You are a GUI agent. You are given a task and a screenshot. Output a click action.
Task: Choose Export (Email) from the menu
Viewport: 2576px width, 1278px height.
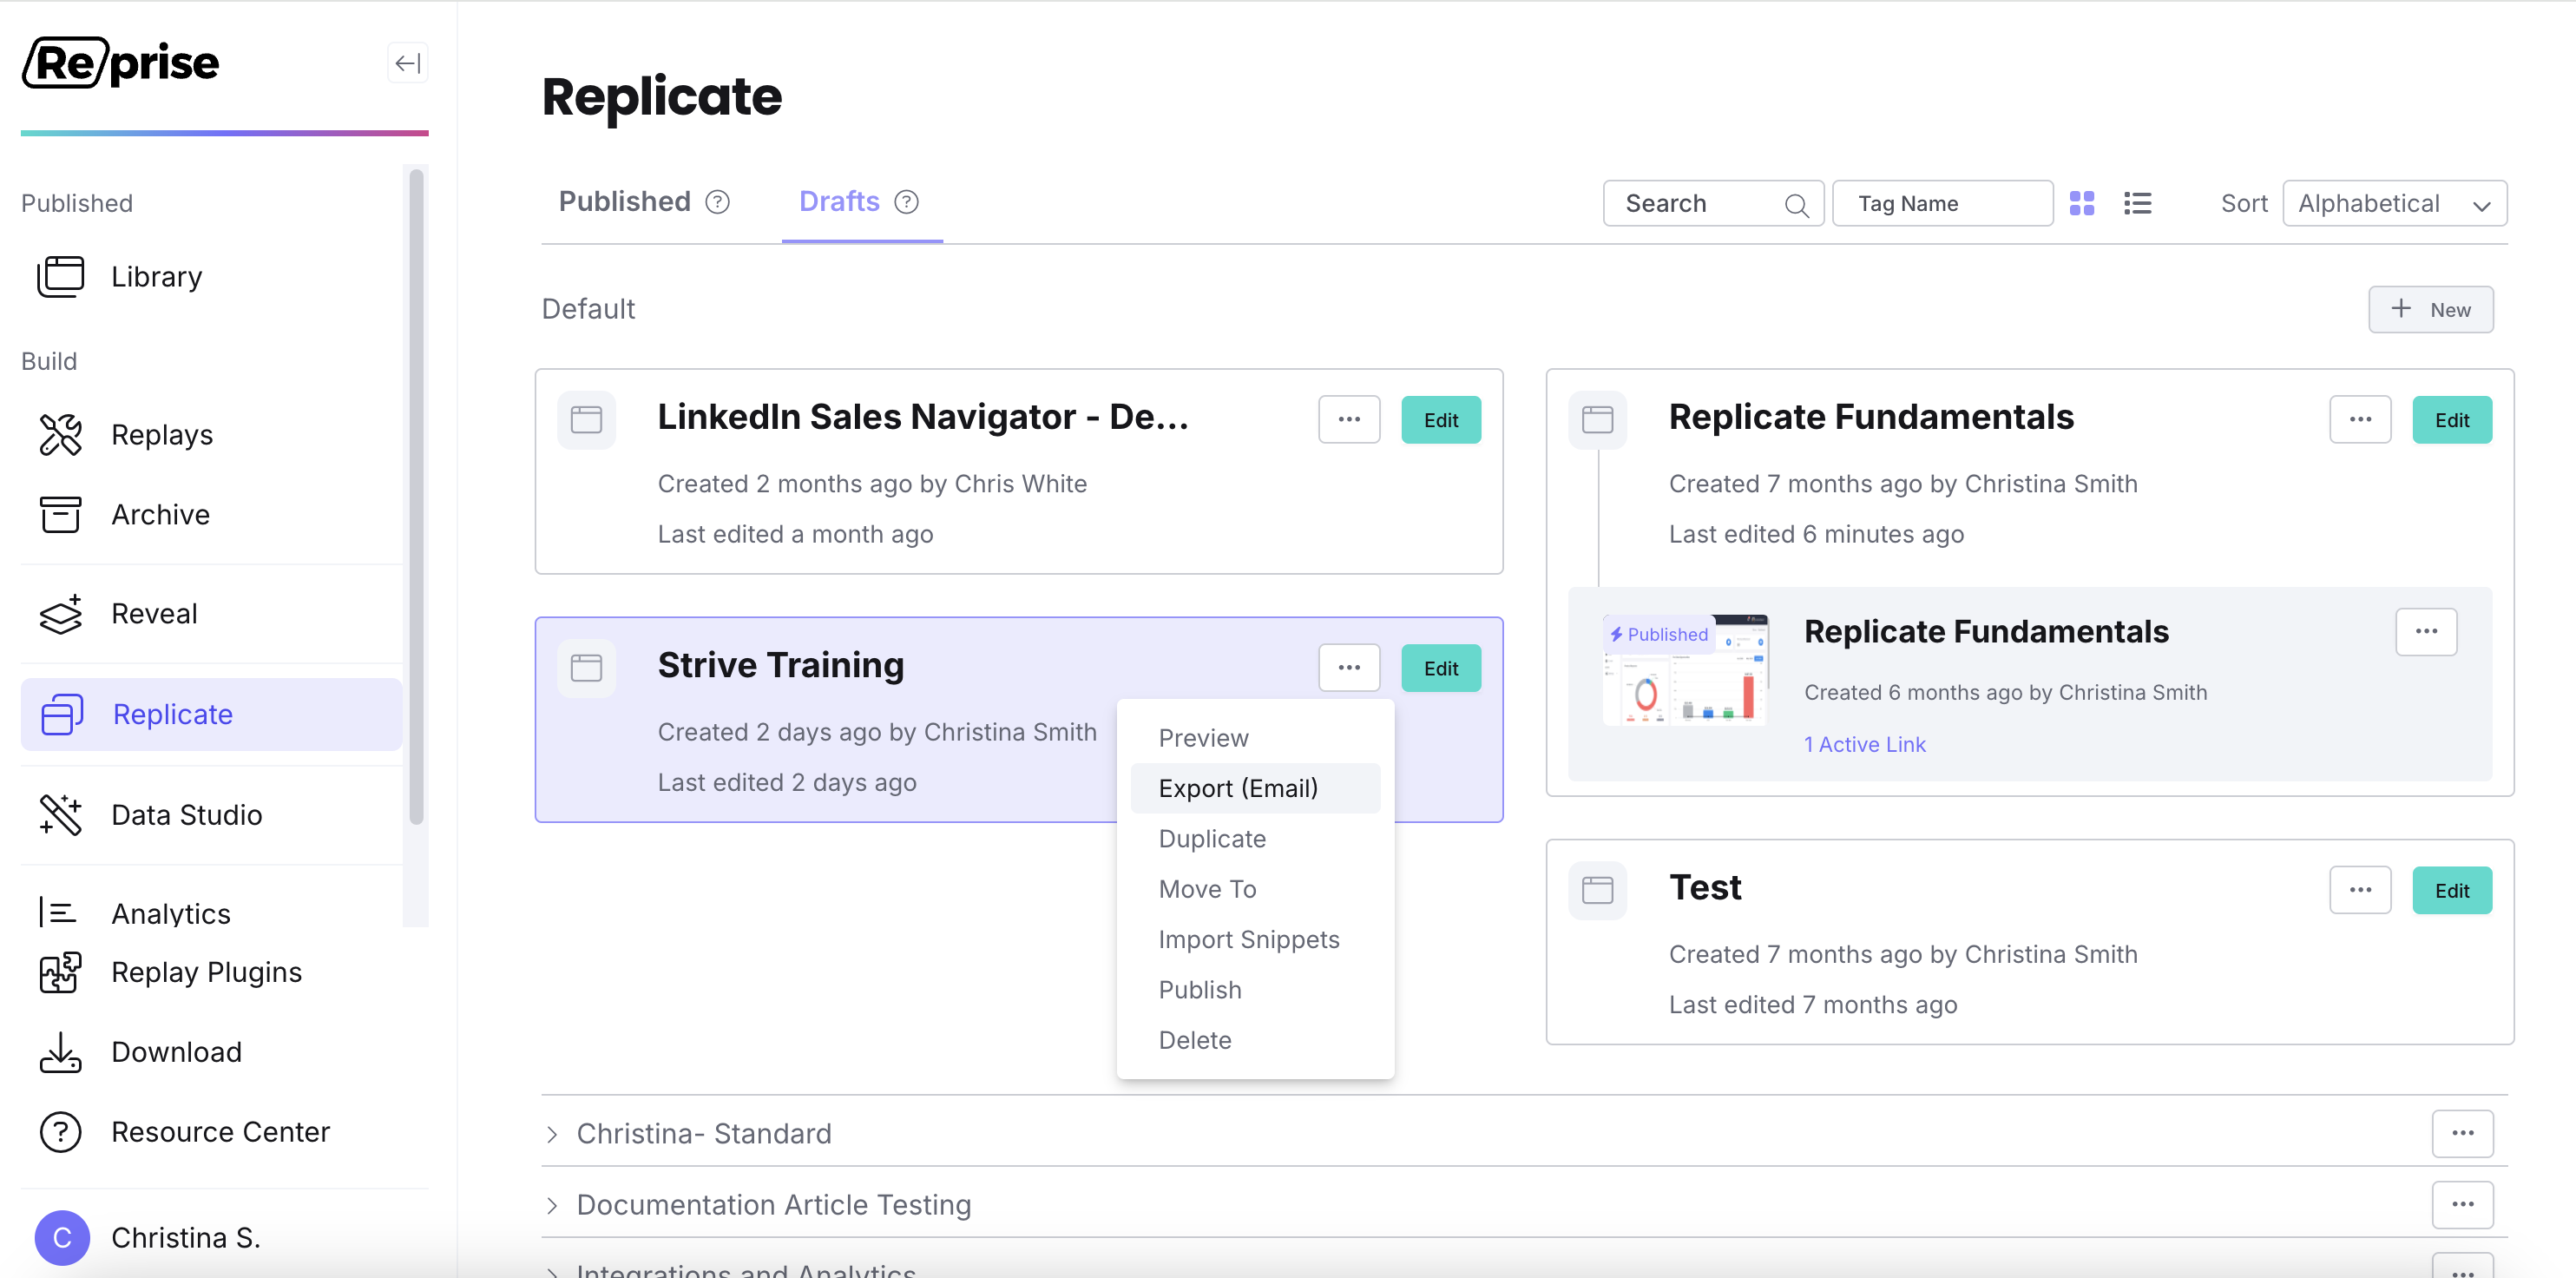pyautogui.click(x=1255, y=788)
